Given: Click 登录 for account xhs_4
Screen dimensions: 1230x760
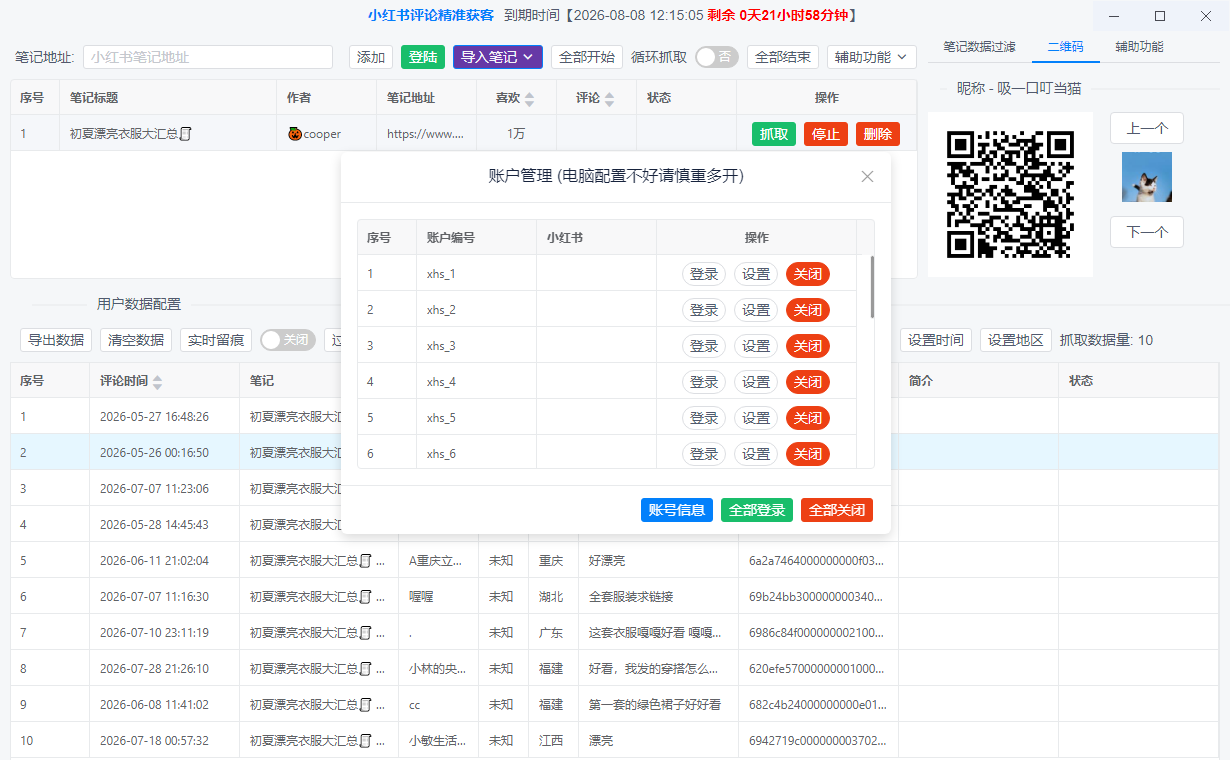Looking at the screenshot, I should [x=704, y=382].
